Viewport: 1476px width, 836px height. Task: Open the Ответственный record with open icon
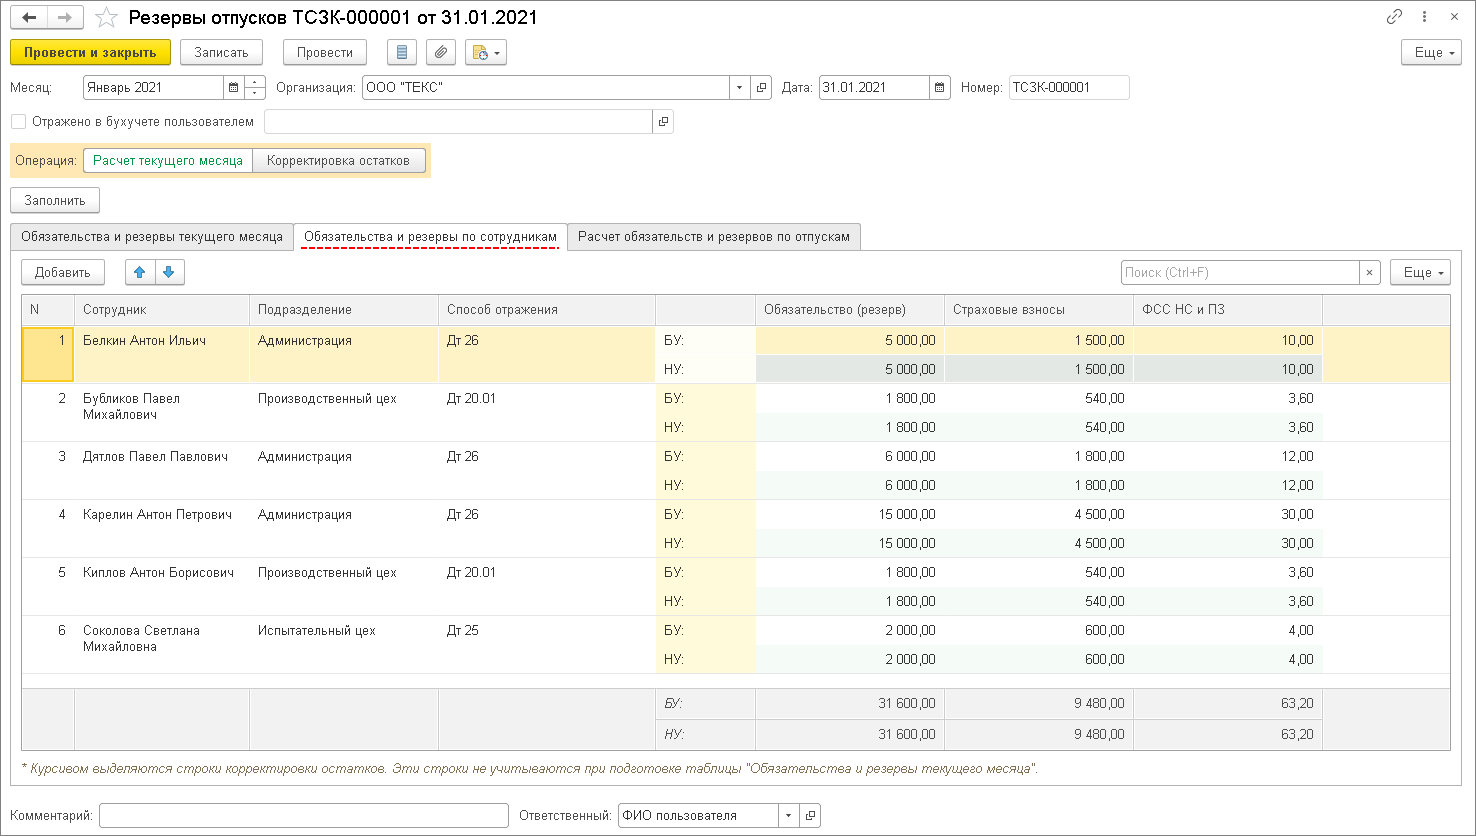click(x=810, y=816)
